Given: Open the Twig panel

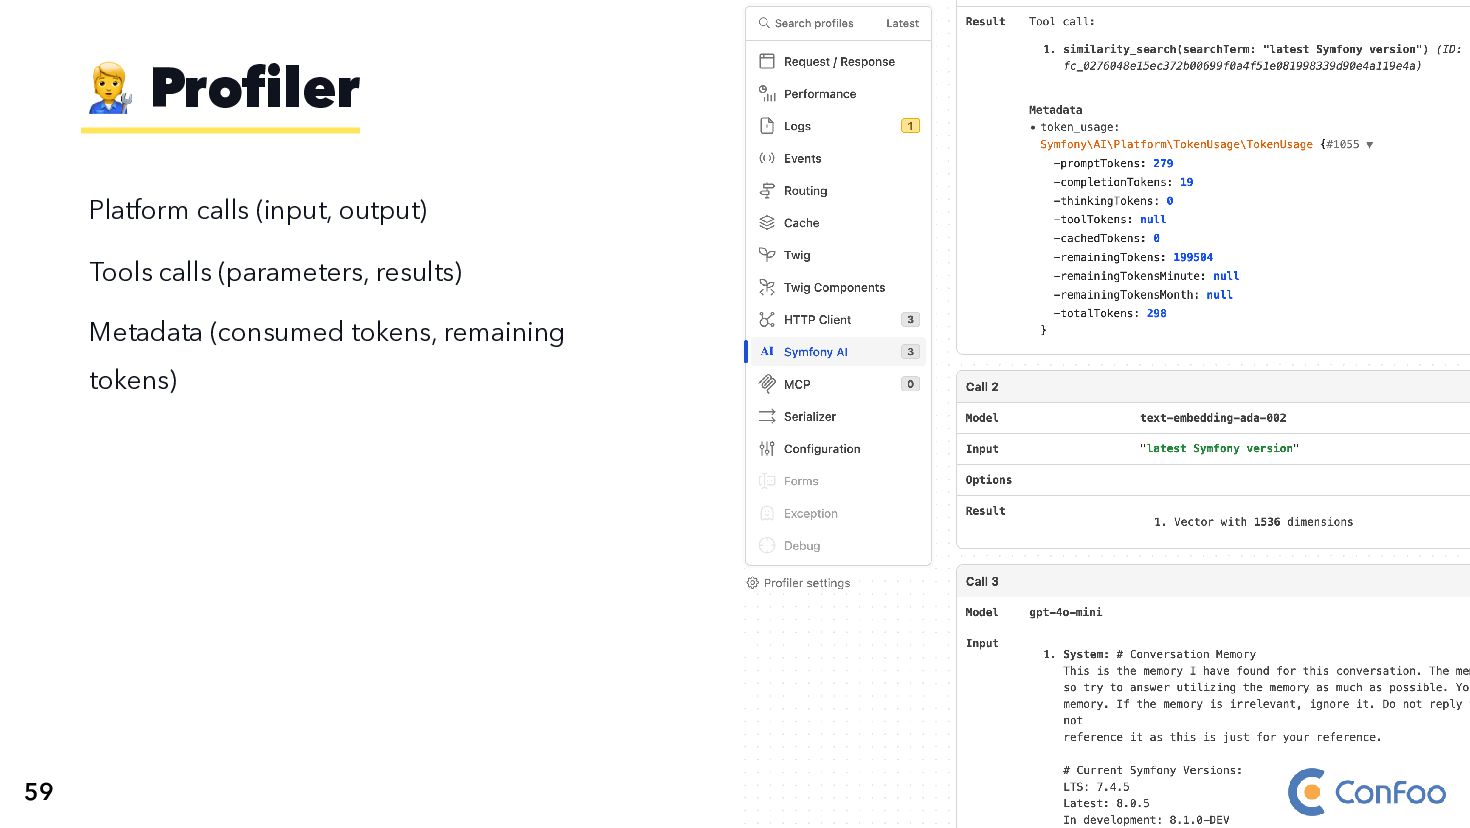Looking at the screenshot, I should click(x=838, y=255).
